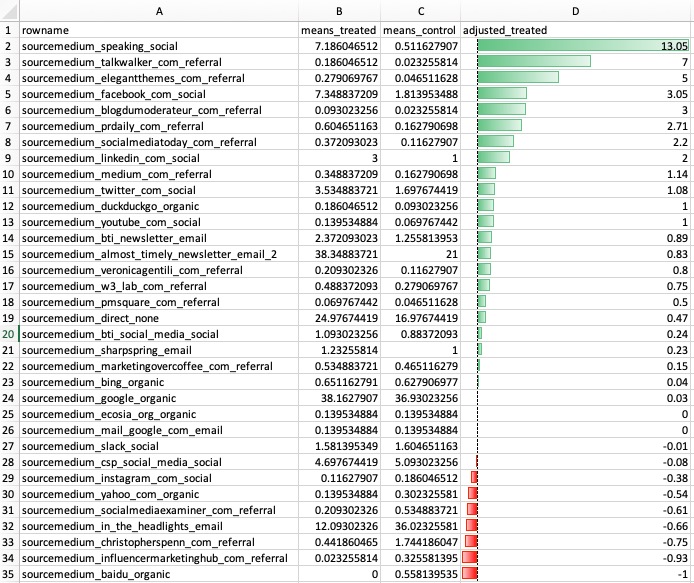This screenshot has width=694, height=583.
Task: Select row 1 header
Action: 9,30
